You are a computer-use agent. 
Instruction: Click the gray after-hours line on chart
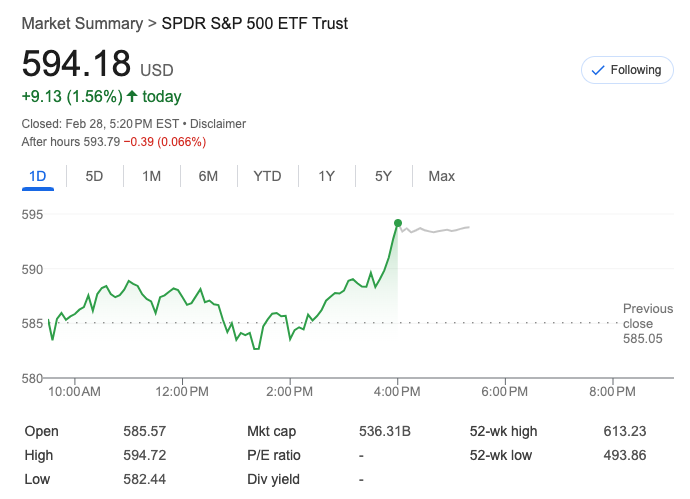[x=440, y=230]
